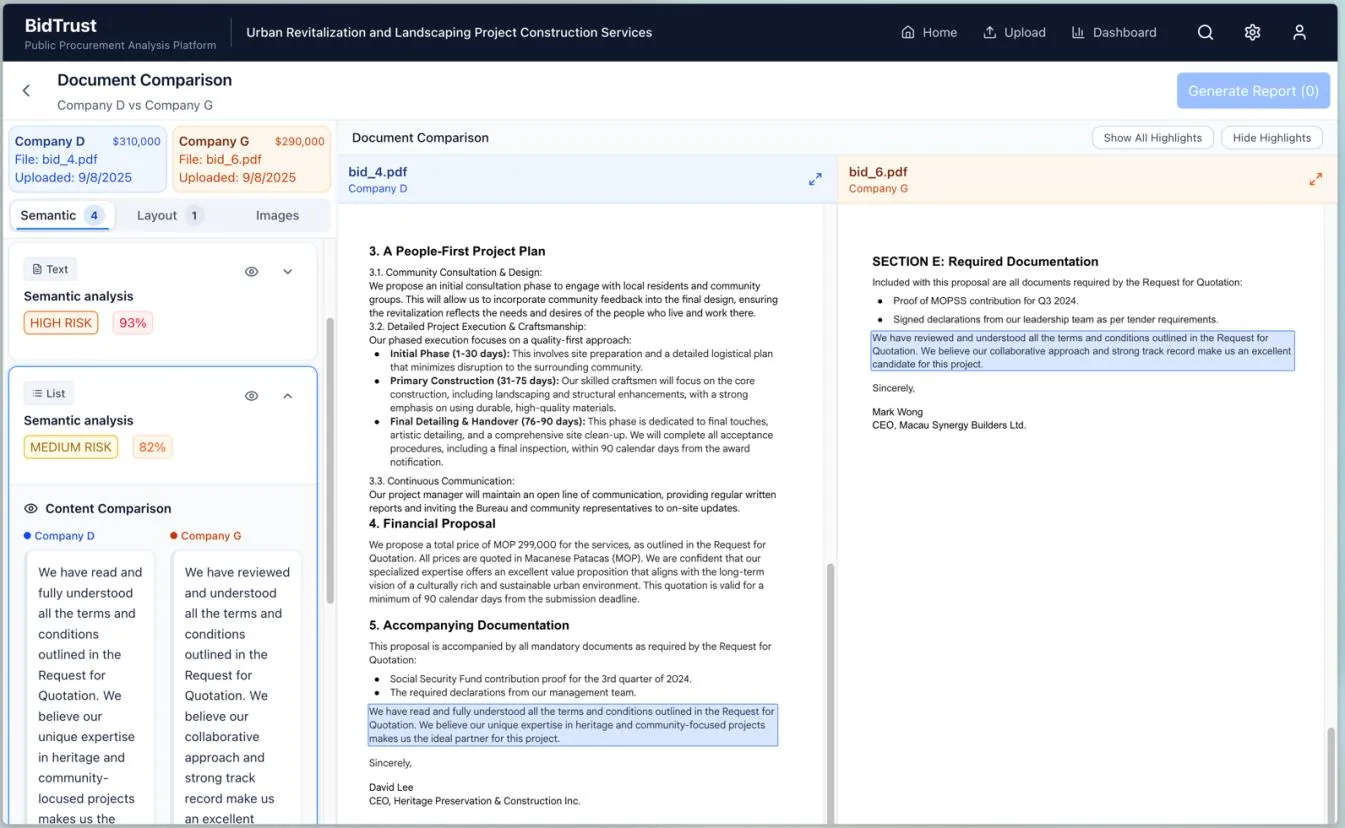Click Show All Highlights

pos(1153,138)
